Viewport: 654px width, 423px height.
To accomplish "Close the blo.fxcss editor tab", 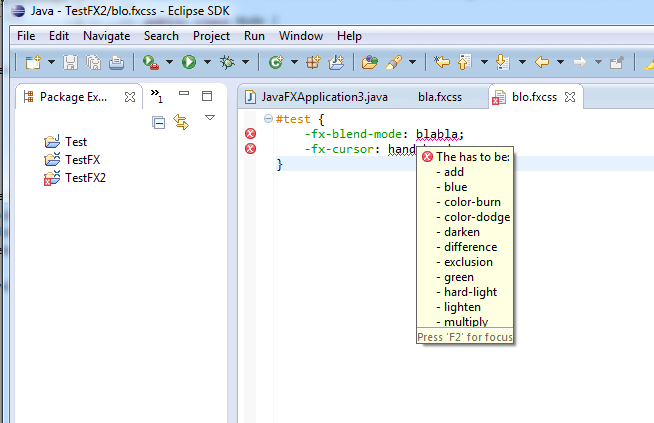I will click(x=570, y=97).
